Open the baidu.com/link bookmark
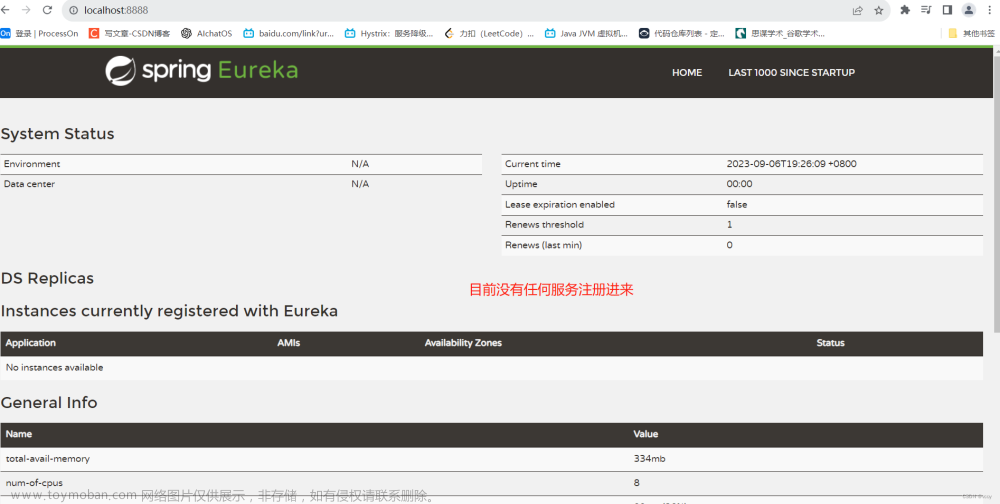Image resolution: width=1000 pixels, height=504 pixels. [x=289, y=33]
